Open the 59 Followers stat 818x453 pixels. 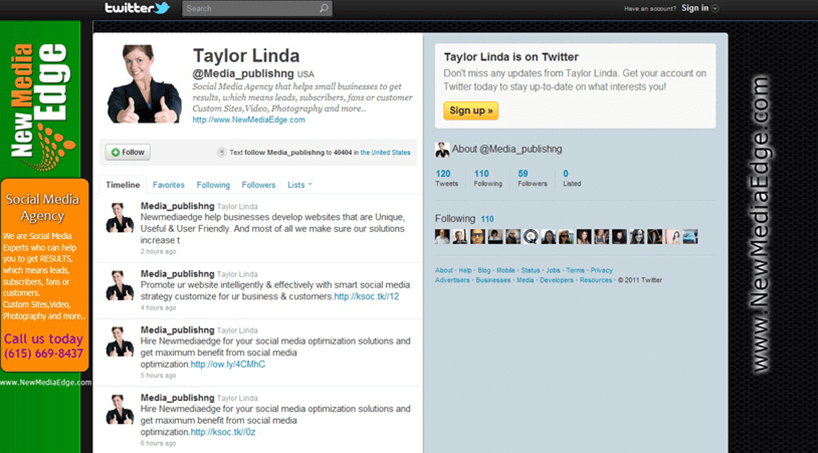pyautogui.click(x=532, y=178)
